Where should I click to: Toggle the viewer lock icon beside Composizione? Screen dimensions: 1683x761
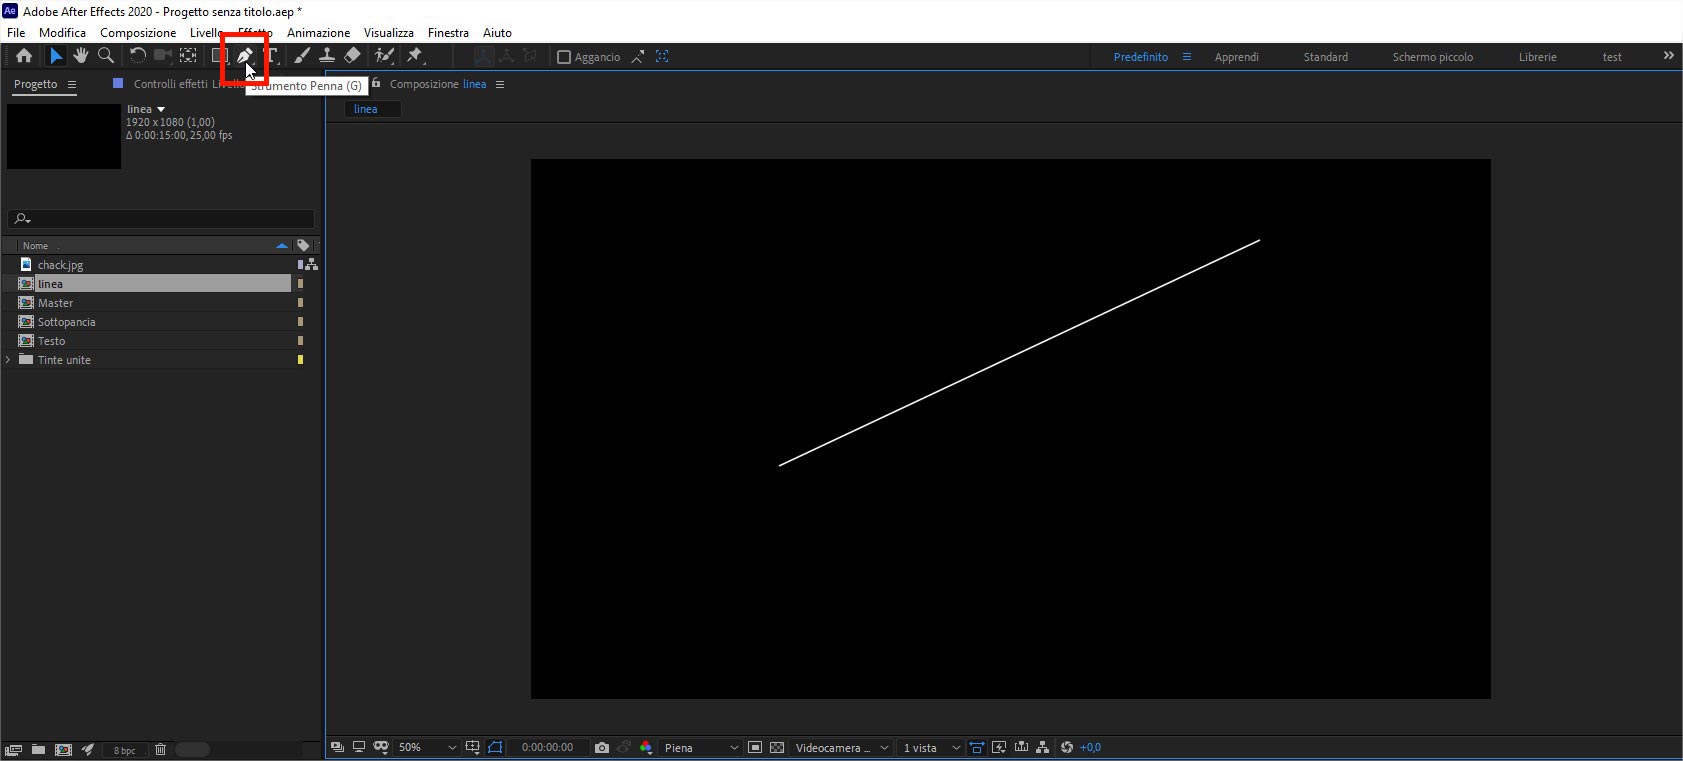376,84
